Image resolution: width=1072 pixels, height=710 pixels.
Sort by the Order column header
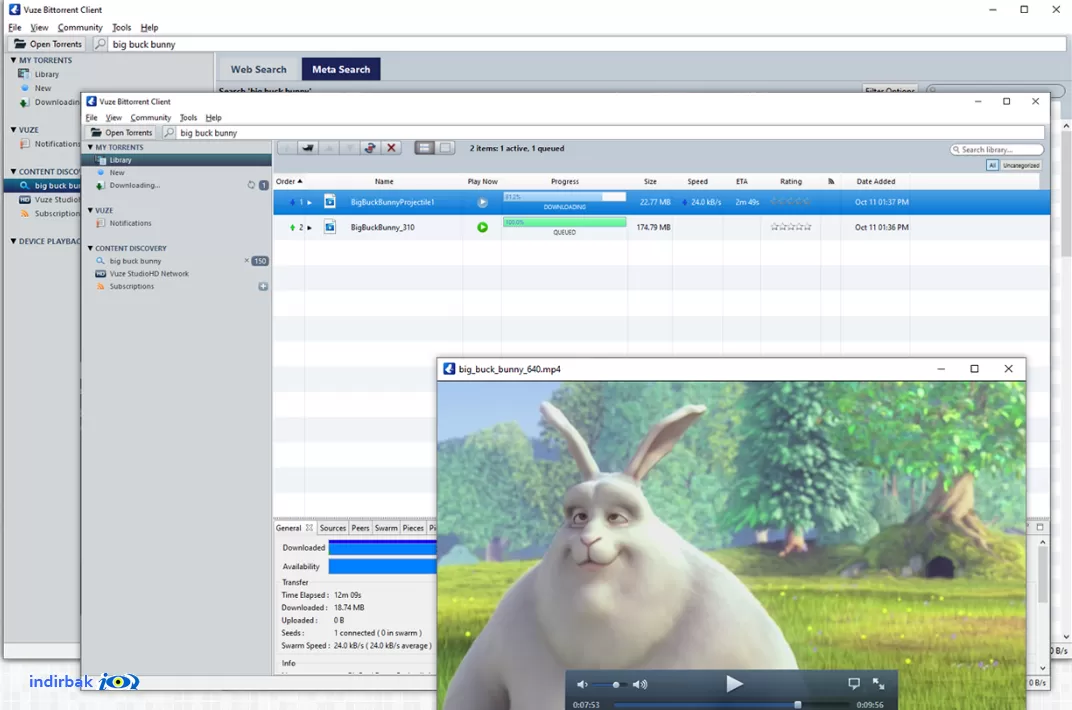[289, 181]
